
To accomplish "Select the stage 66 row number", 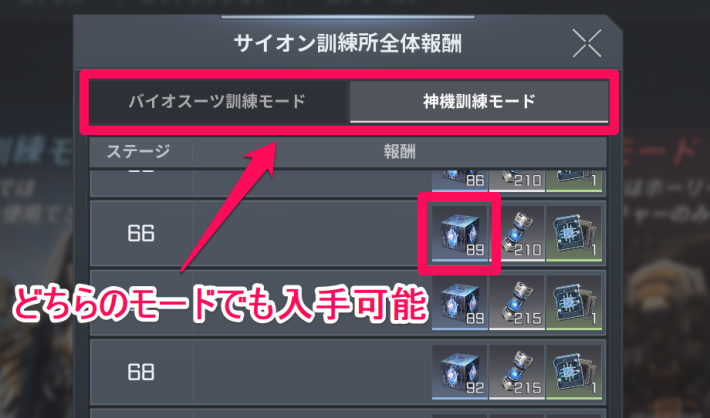I will (141, 234).
